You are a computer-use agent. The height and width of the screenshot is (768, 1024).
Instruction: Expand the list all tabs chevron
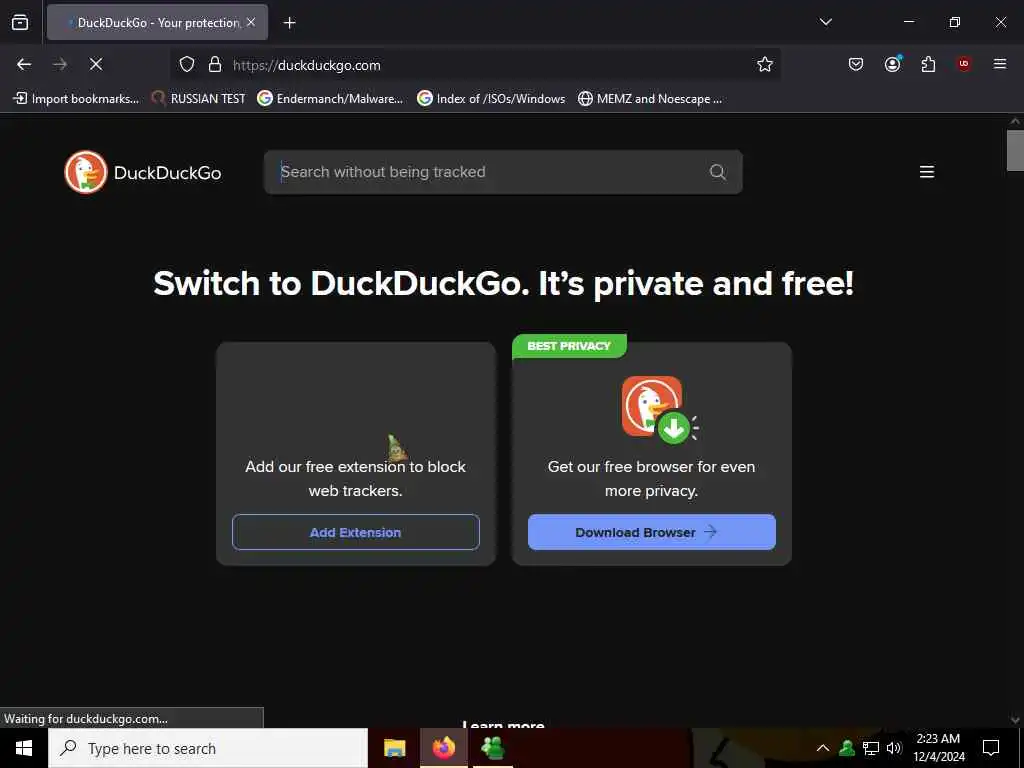click(x=825, y=22)
